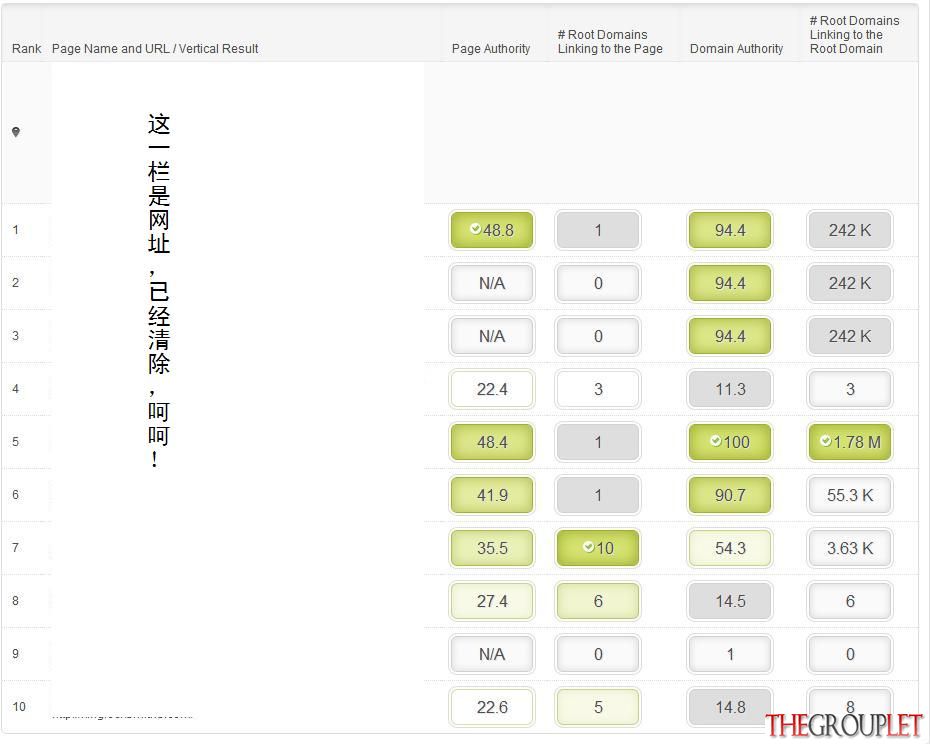Screen dimensions: 930x744
Task: Select the checked 1.78 M root domains badge
Action: click(850, 442)
